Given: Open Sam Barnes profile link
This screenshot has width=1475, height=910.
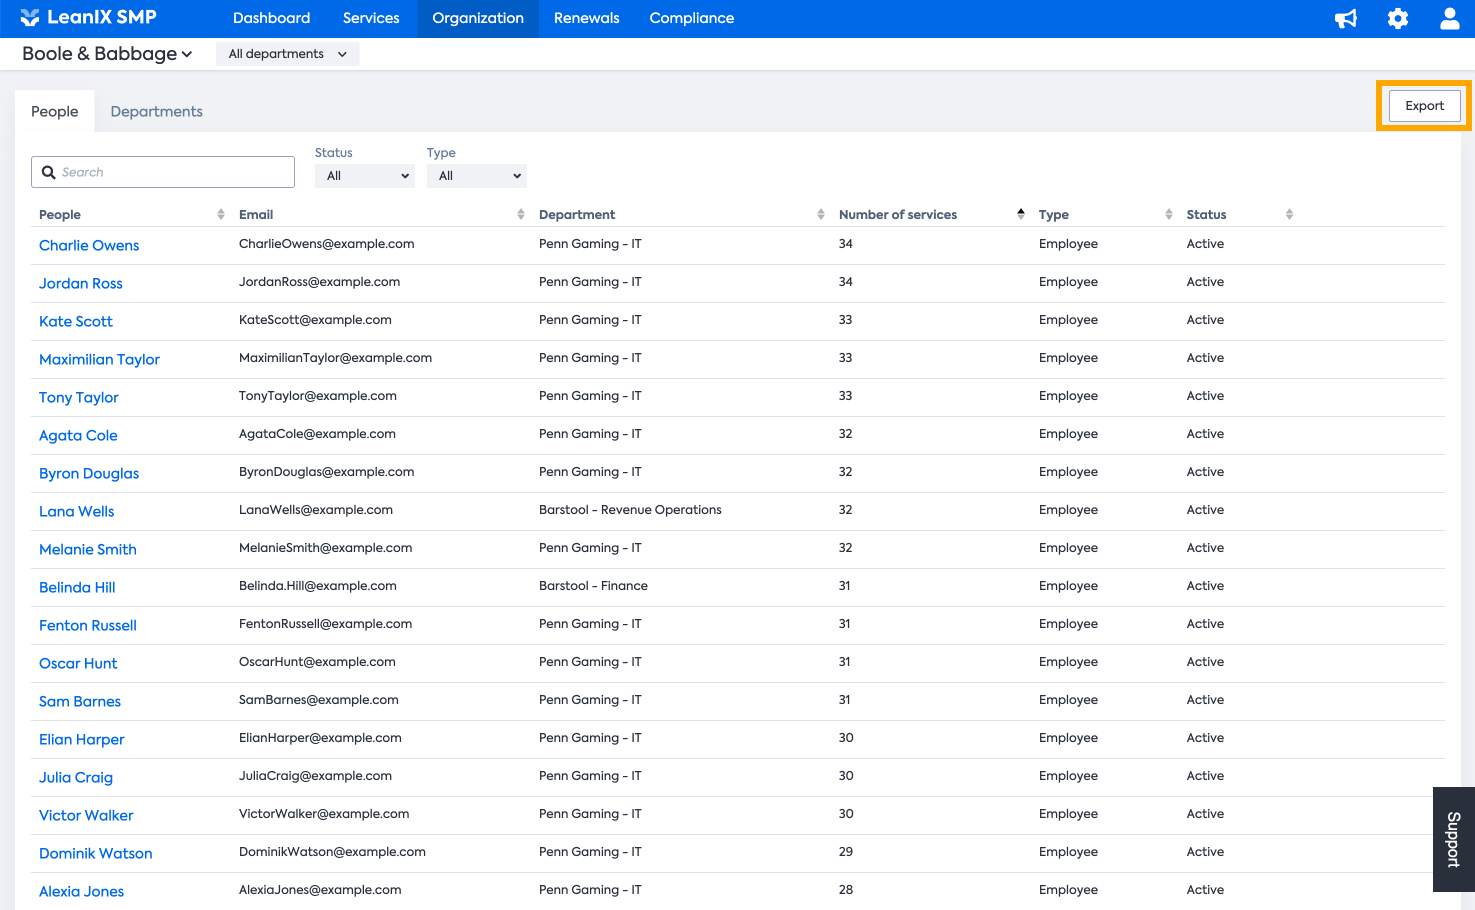Looking at the screenshot, I should pos(80,701).
